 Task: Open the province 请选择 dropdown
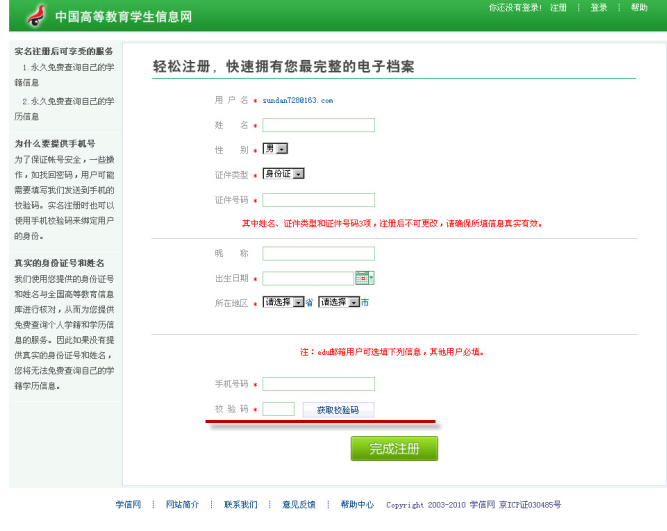(283, 302)
